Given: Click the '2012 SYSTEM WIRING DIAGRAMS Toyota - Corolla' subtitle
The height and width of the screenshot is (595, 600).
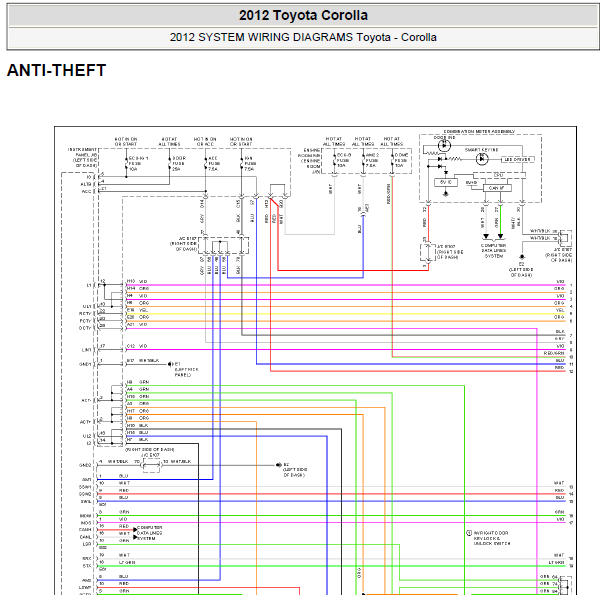Looking at the screenshot, I should pyautogui.click(x=303, y=37).
